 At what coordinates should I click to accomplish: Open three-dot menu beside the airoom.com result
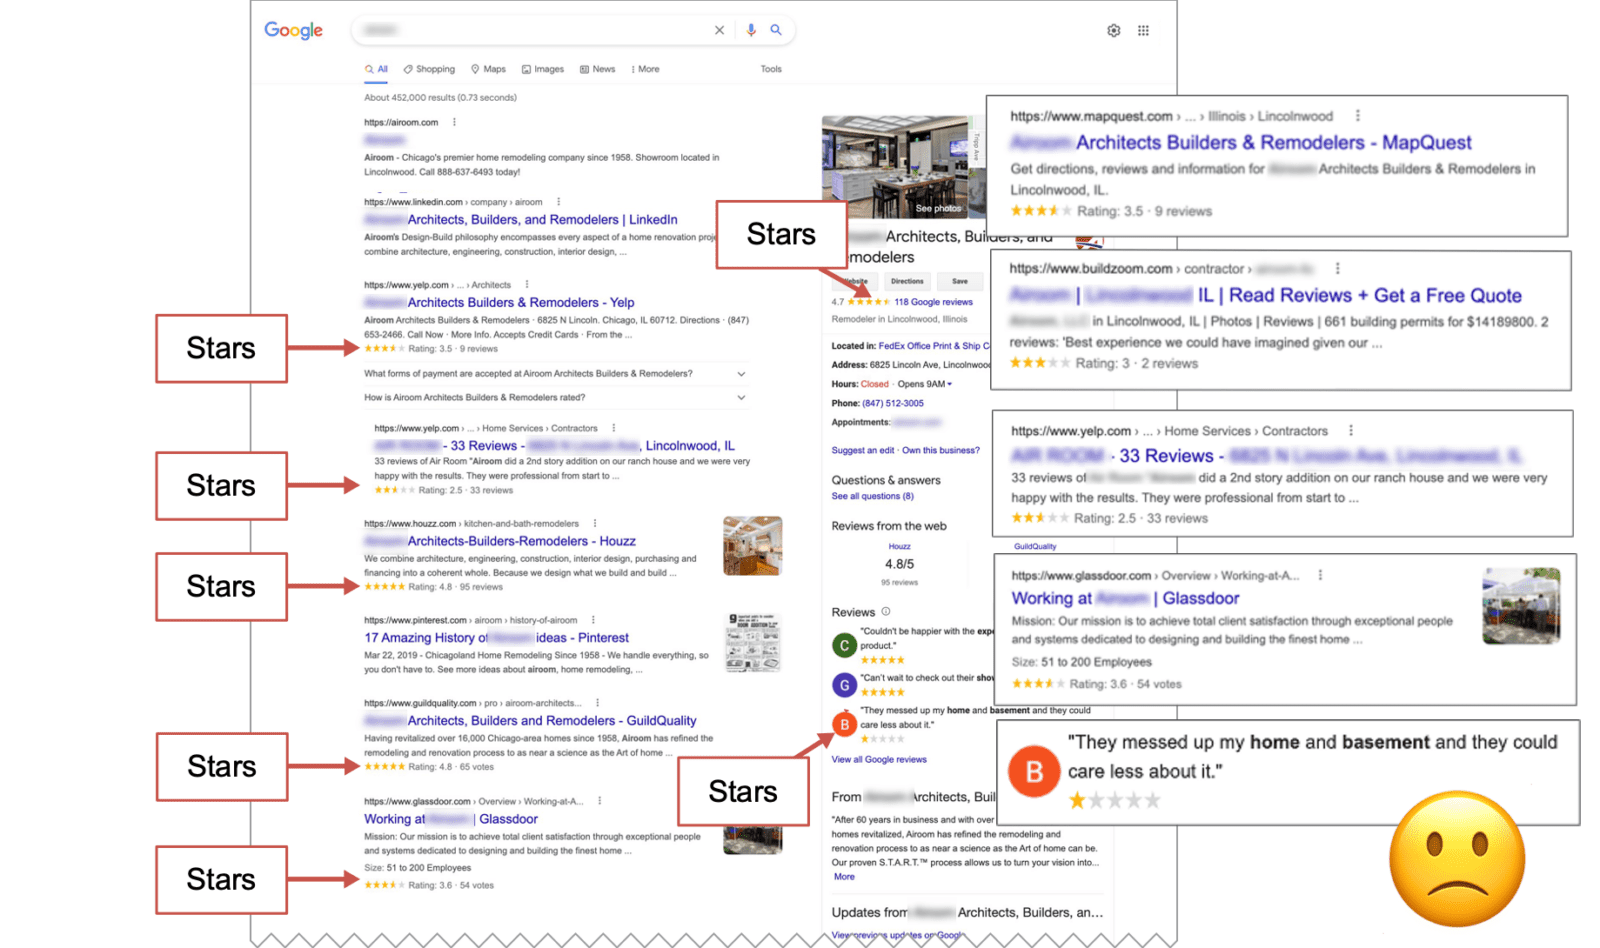click(x=454, y=122)
